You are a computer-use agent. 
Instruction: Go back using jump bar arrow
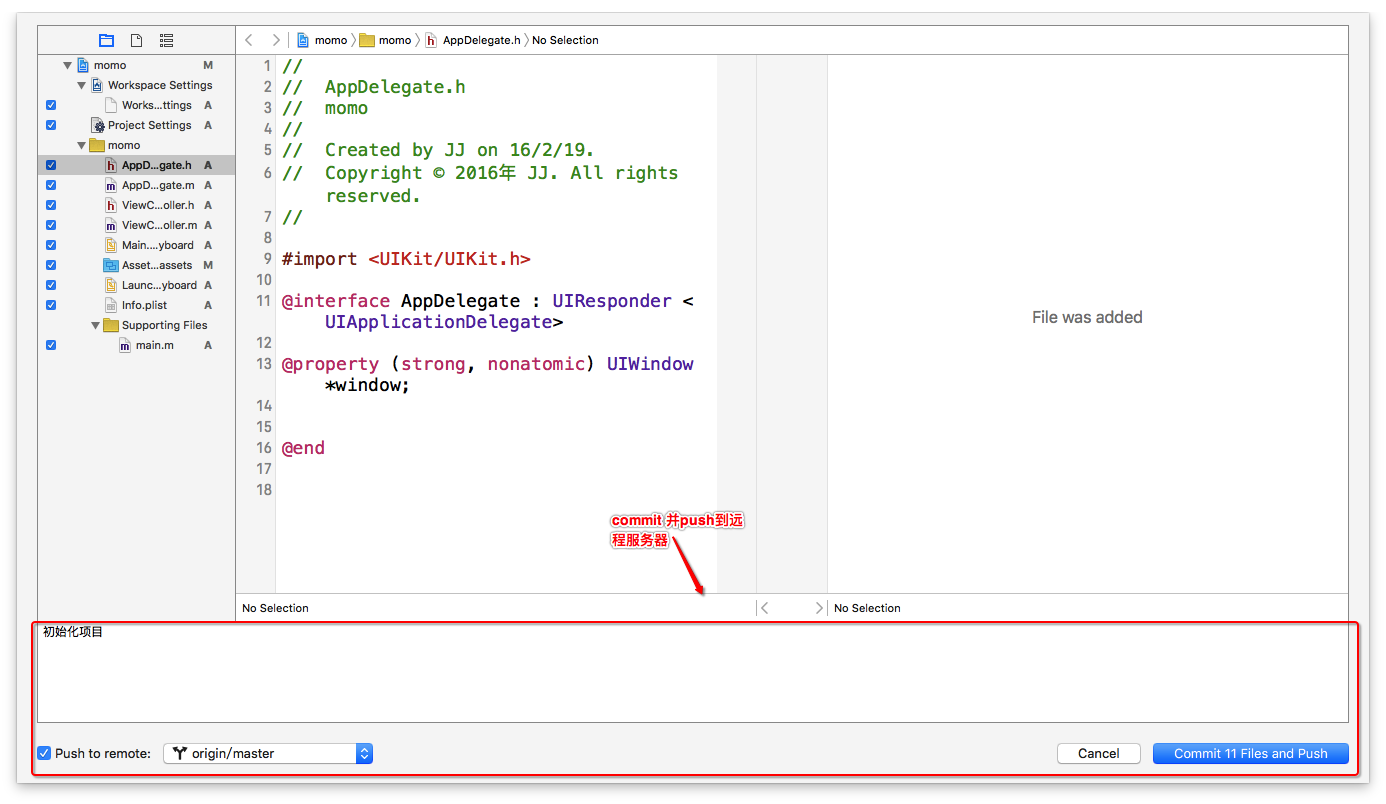pos(249,40)
